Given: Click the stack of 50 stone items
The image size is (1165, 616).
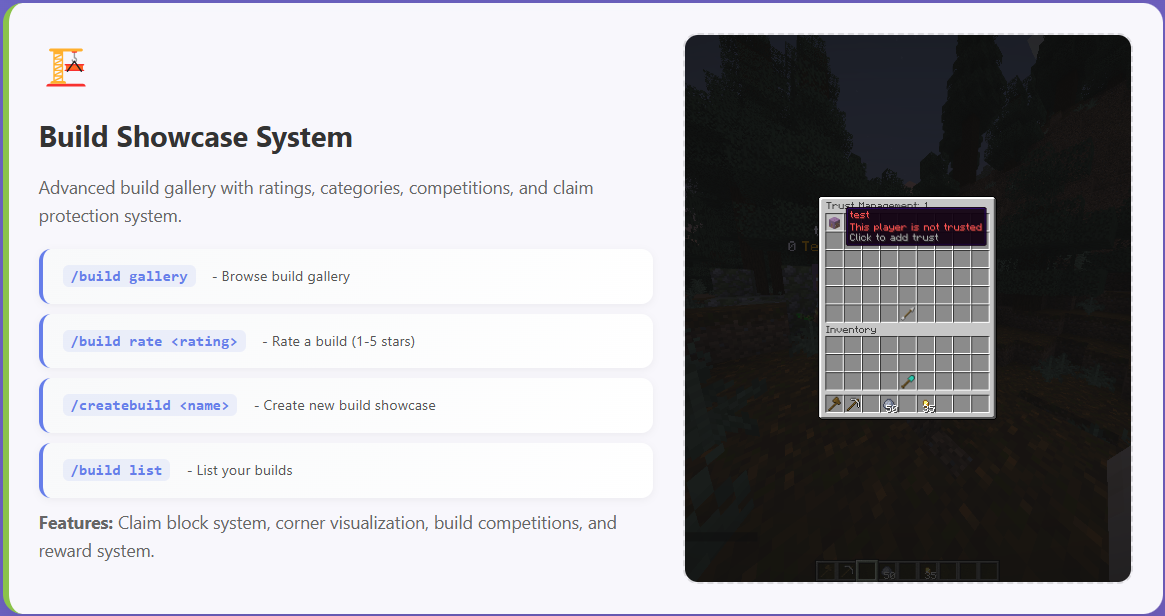Looking at the screenshot, I should click(890, 403).
